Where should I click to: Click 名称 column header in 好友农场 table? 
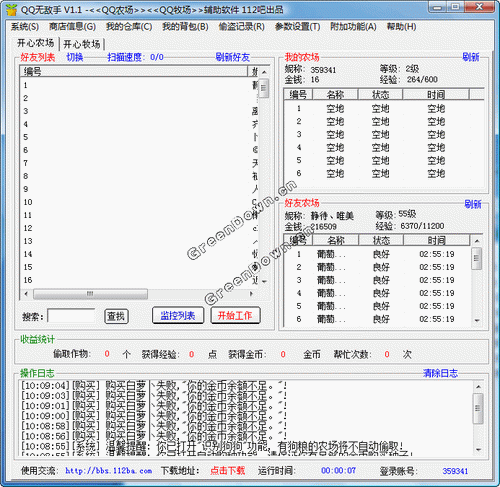336,240
